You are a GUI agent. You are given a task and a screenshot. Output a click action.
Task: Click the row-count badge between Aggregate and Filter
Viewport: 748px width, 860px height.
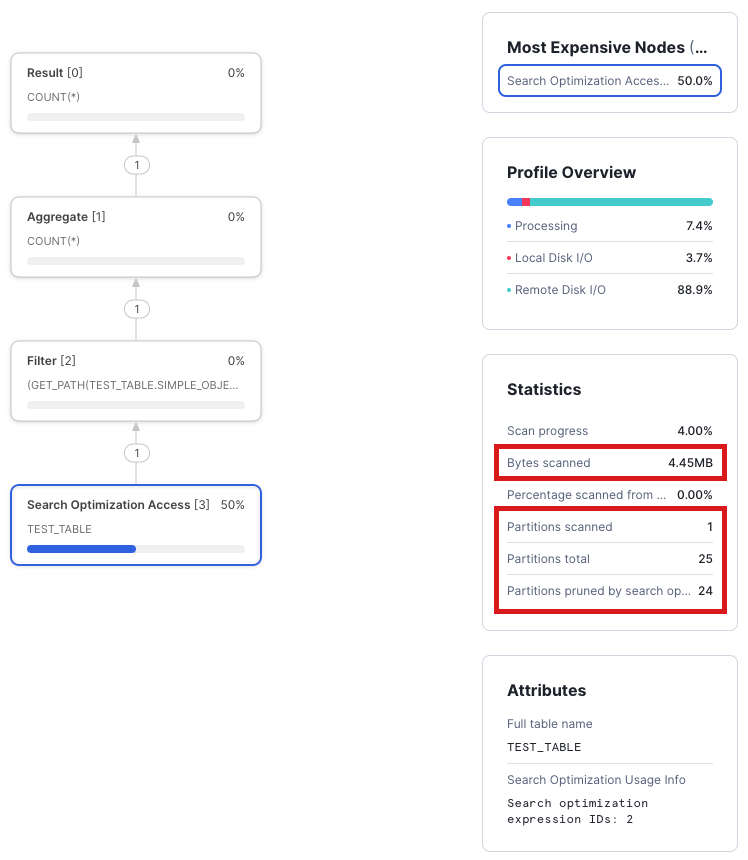coord(136,309)
